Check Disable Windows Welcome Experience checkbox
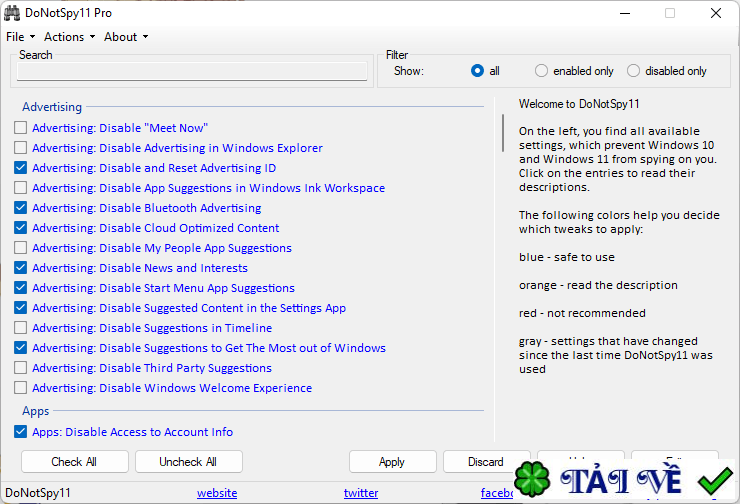Screen dimensions: 740x504 pyautogui.click(x=20, y=387)
